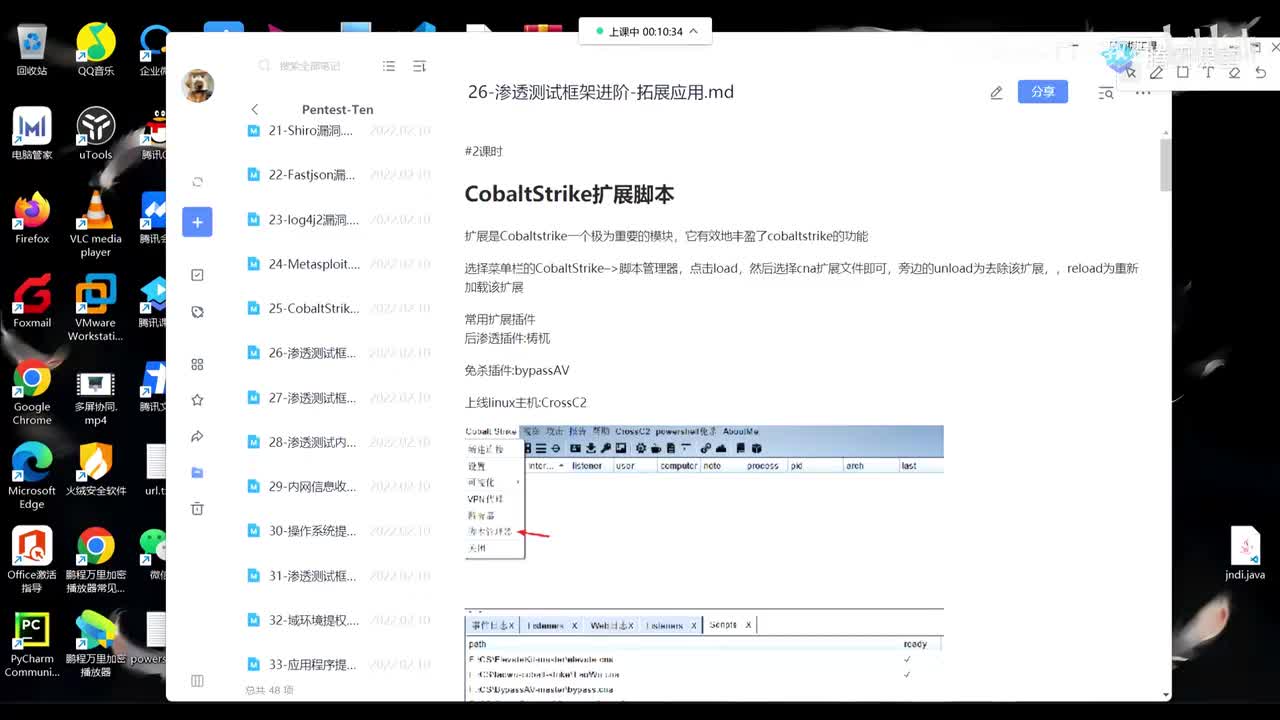
Task: Click the sync icon in sidebar
Action: point(197,181)
